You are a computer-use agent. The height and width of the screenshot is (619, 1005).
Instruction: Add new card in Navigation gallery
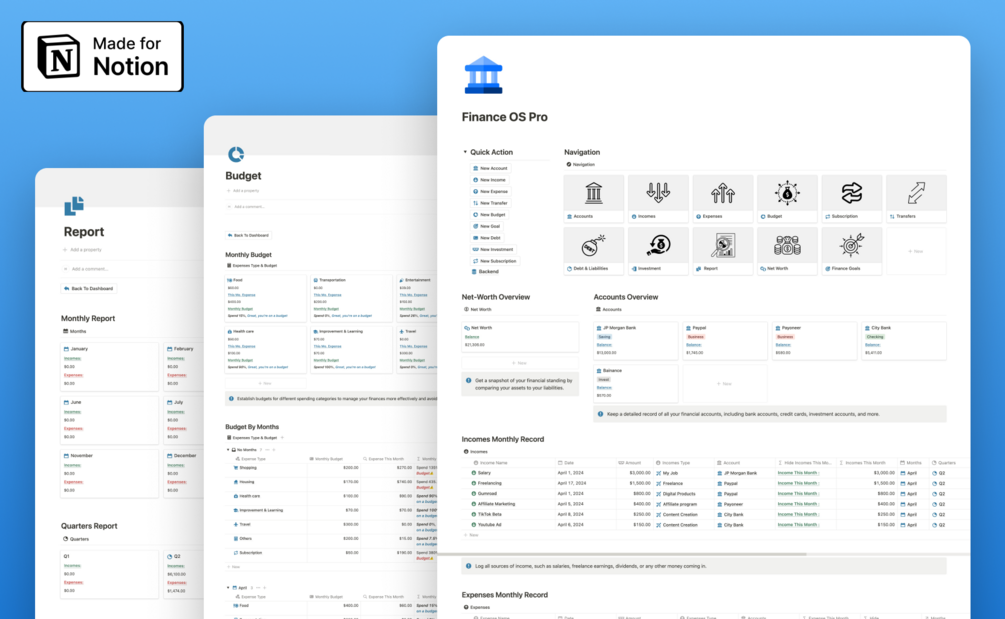click(x=916, y=251)
